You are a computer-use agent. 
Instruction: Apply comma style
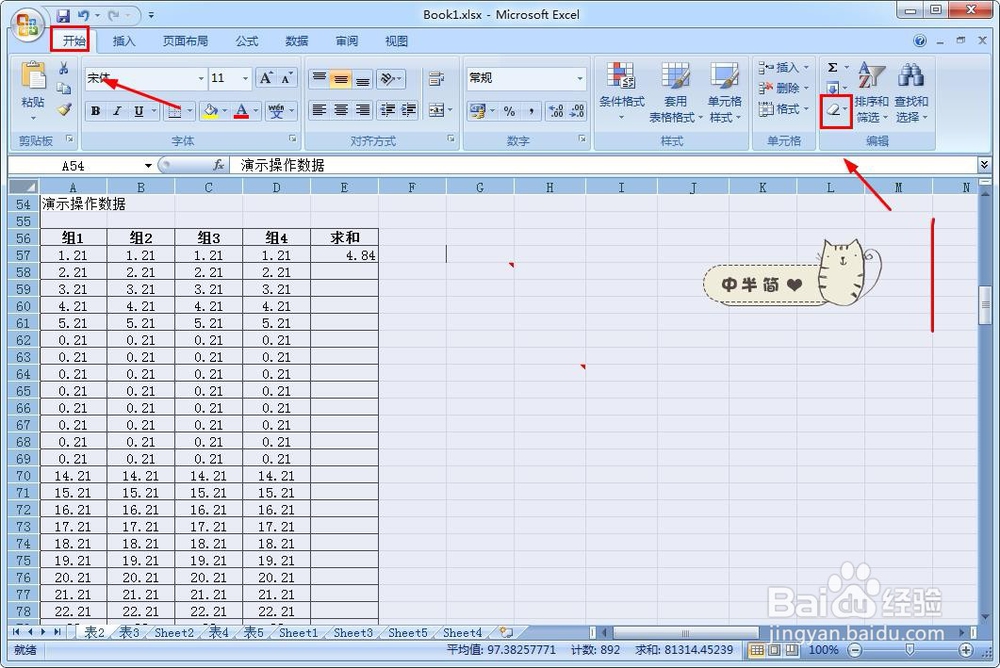531,111
